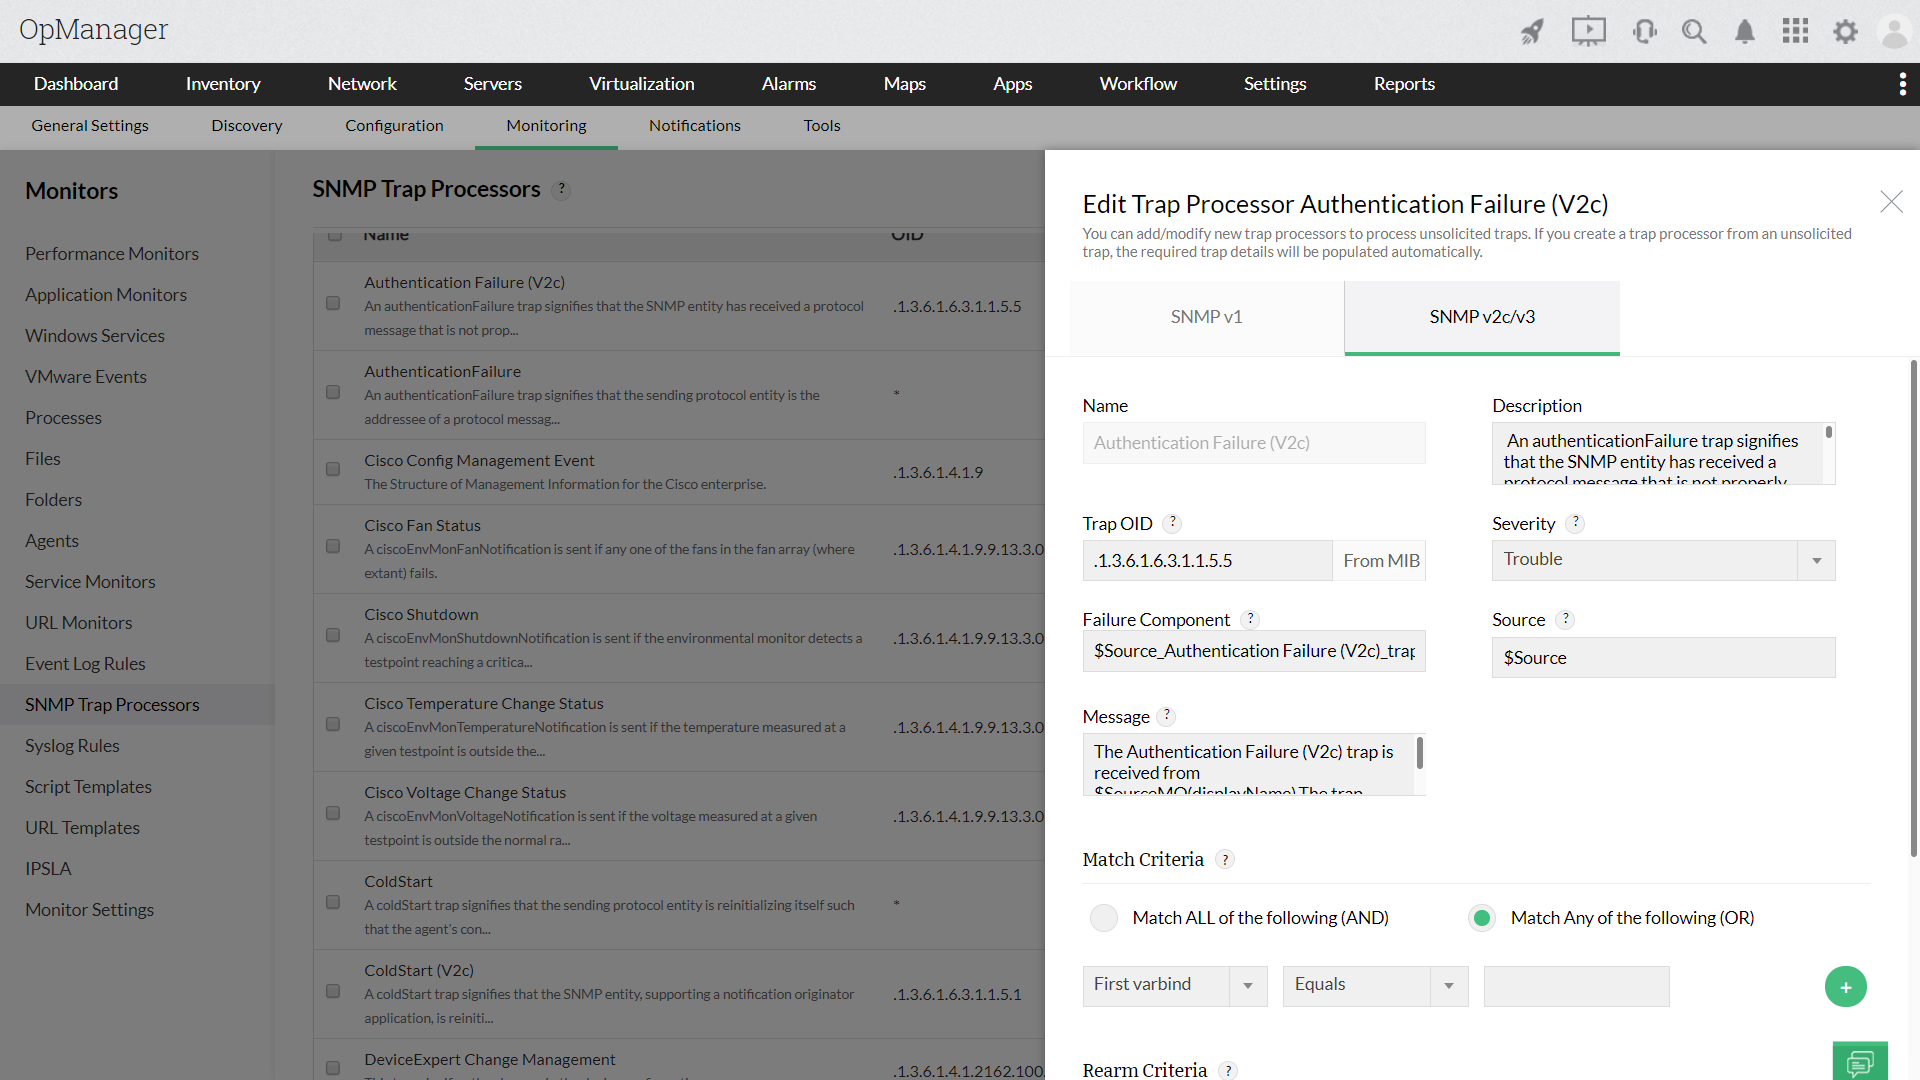
Task: Click the Failure Component input field
Action: tap(1253, 651)
